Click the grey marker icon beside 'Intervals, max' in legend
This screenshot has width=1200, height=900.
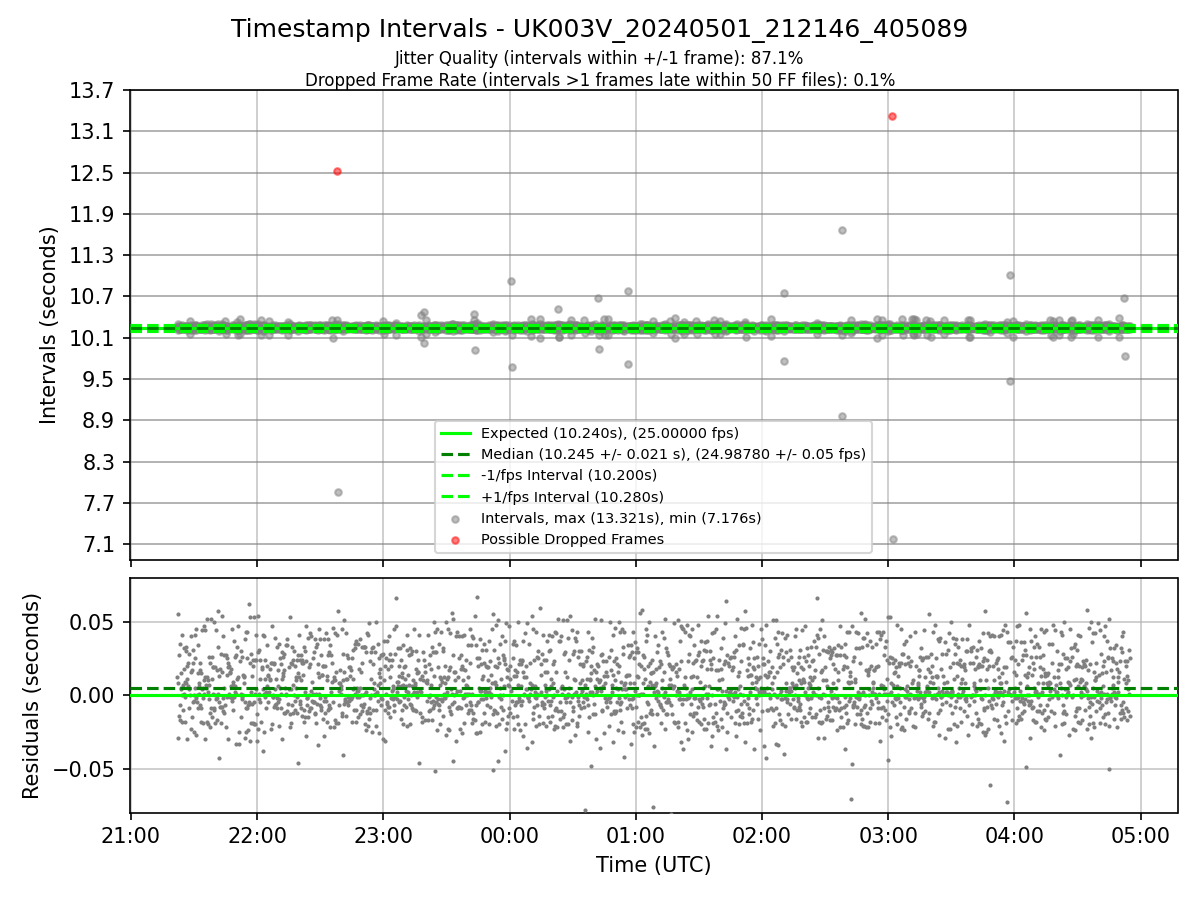[456, 519]
